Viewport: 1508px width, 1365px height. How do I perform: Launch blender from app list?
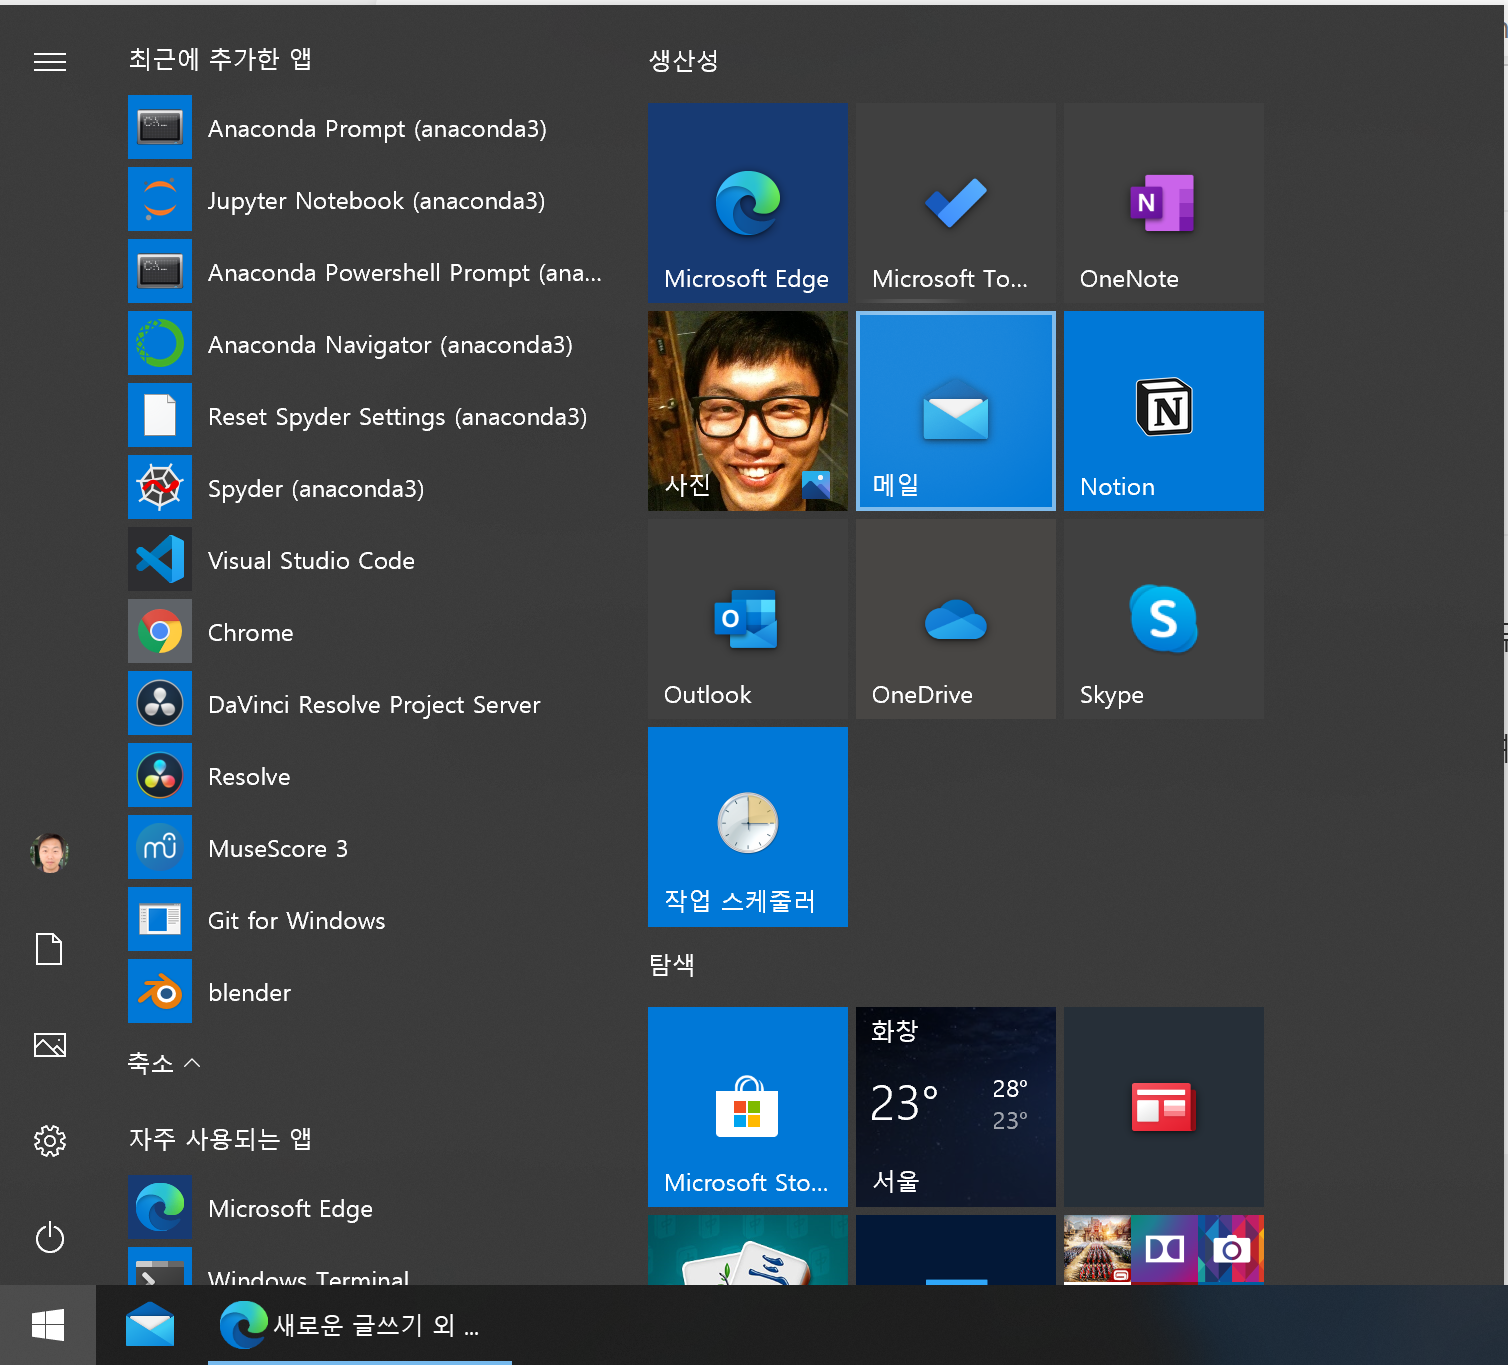pyautogui.click(x=368, y=992)
